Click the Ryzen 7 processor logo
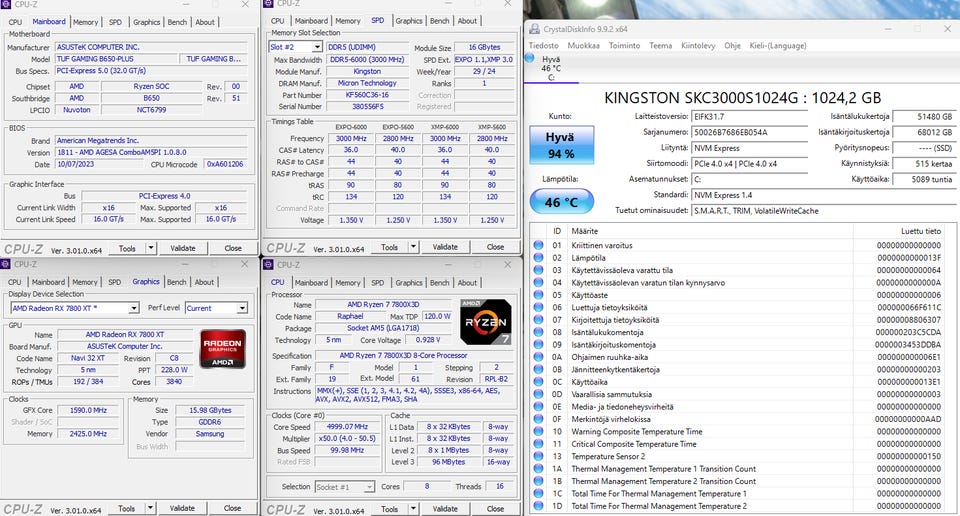The height and width of the screenshot is (516, 960). tap(486, 322)
